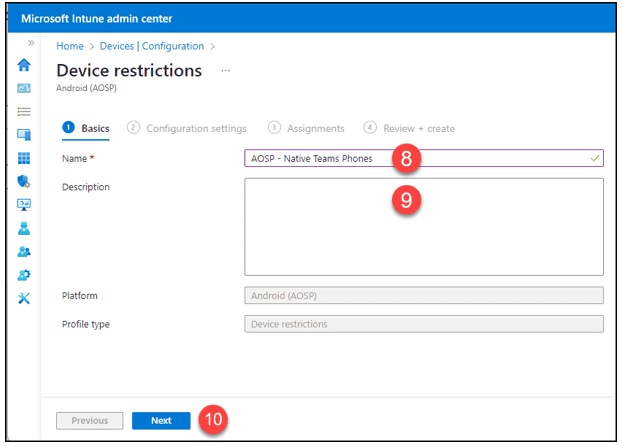Image resolution: width=622 pixels, height=446 pixels.
Task: Select the Assignments step tab
Action: [x=306, y=128]
